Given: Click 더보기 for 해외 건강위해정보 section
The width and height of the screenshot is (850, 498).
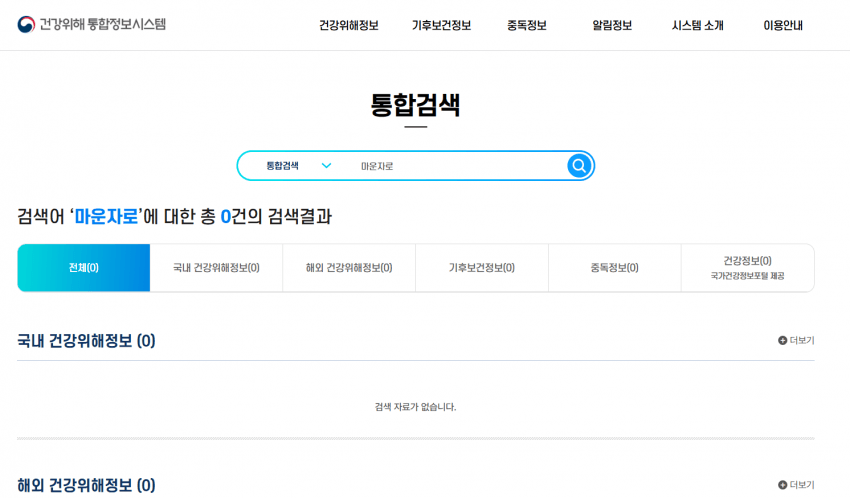Looking at the screenshot, I should coord(796,485).
